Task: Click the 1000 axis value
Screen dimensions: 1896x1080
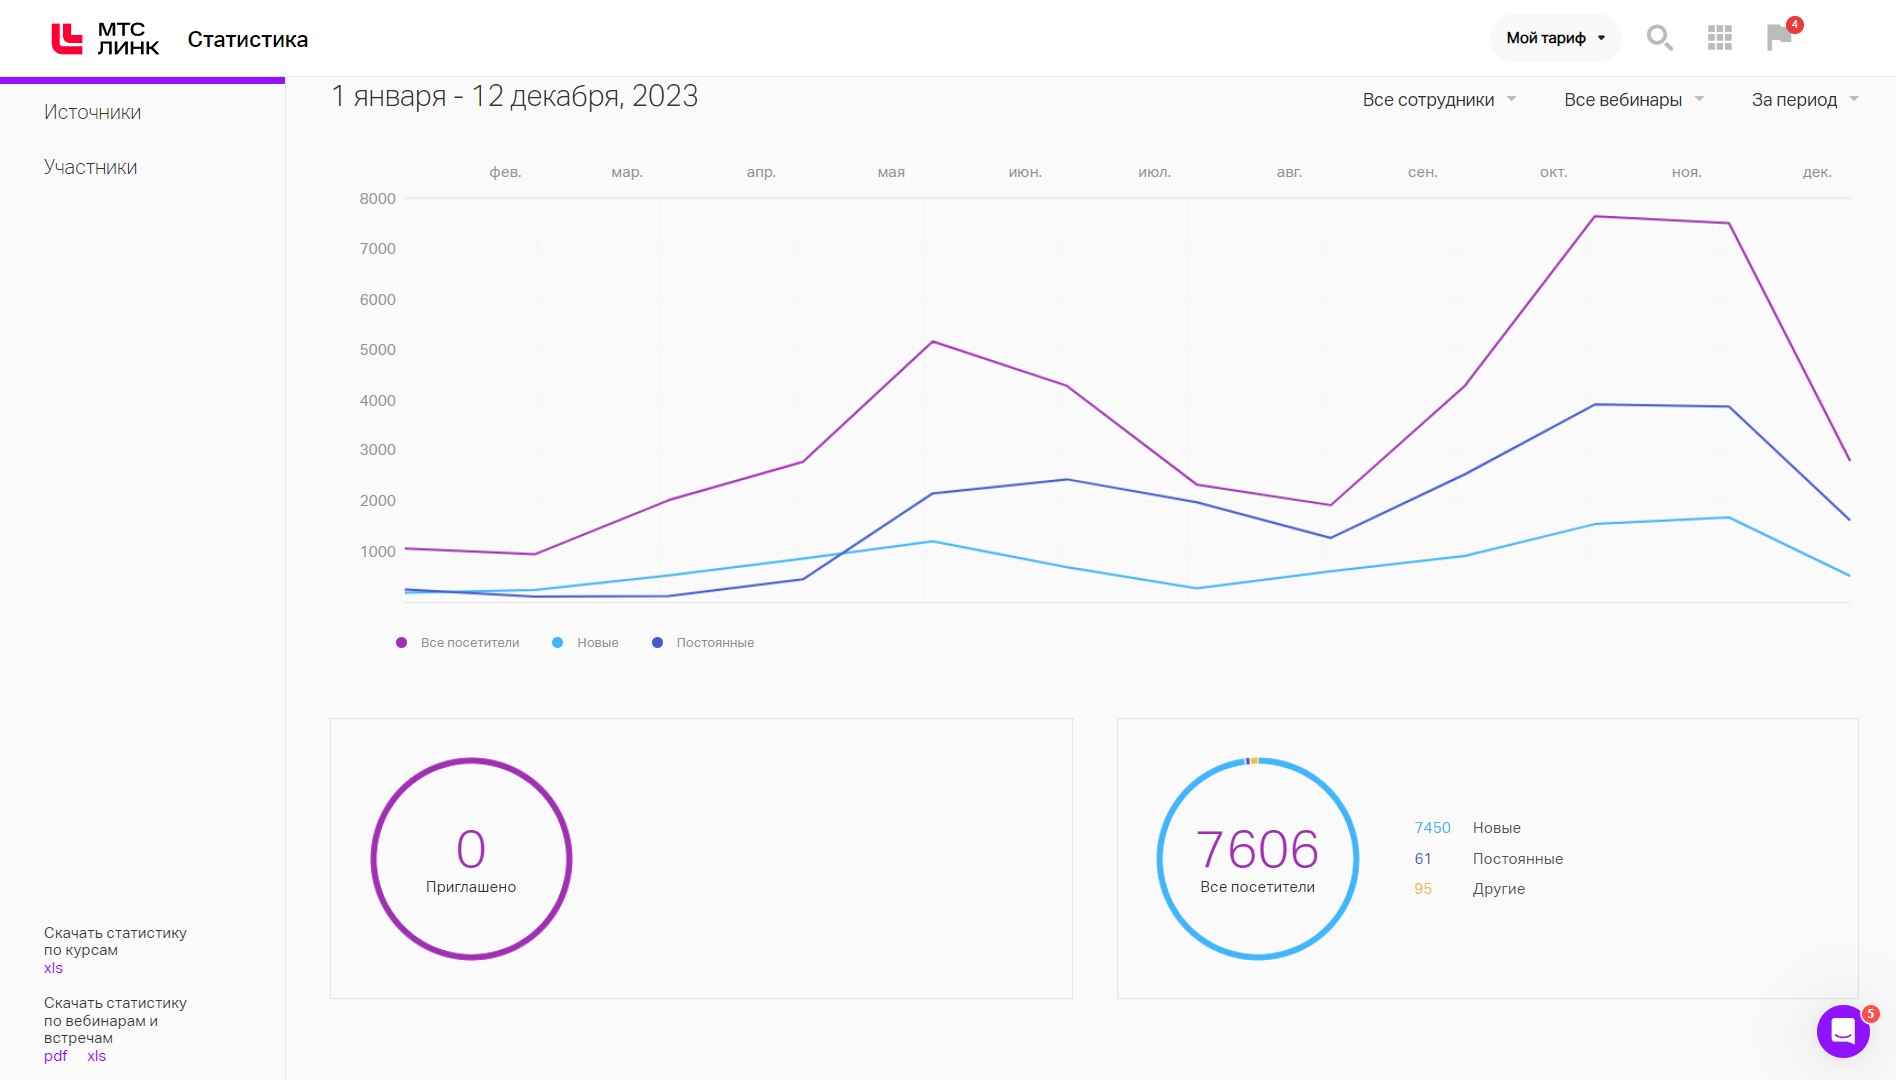Action: pos(378,552)
